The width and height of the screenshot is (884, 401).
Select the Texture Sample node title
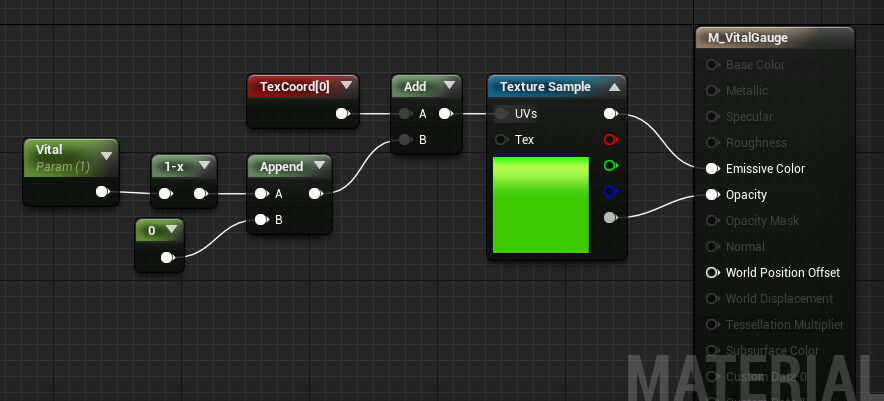tap(545, 87)
